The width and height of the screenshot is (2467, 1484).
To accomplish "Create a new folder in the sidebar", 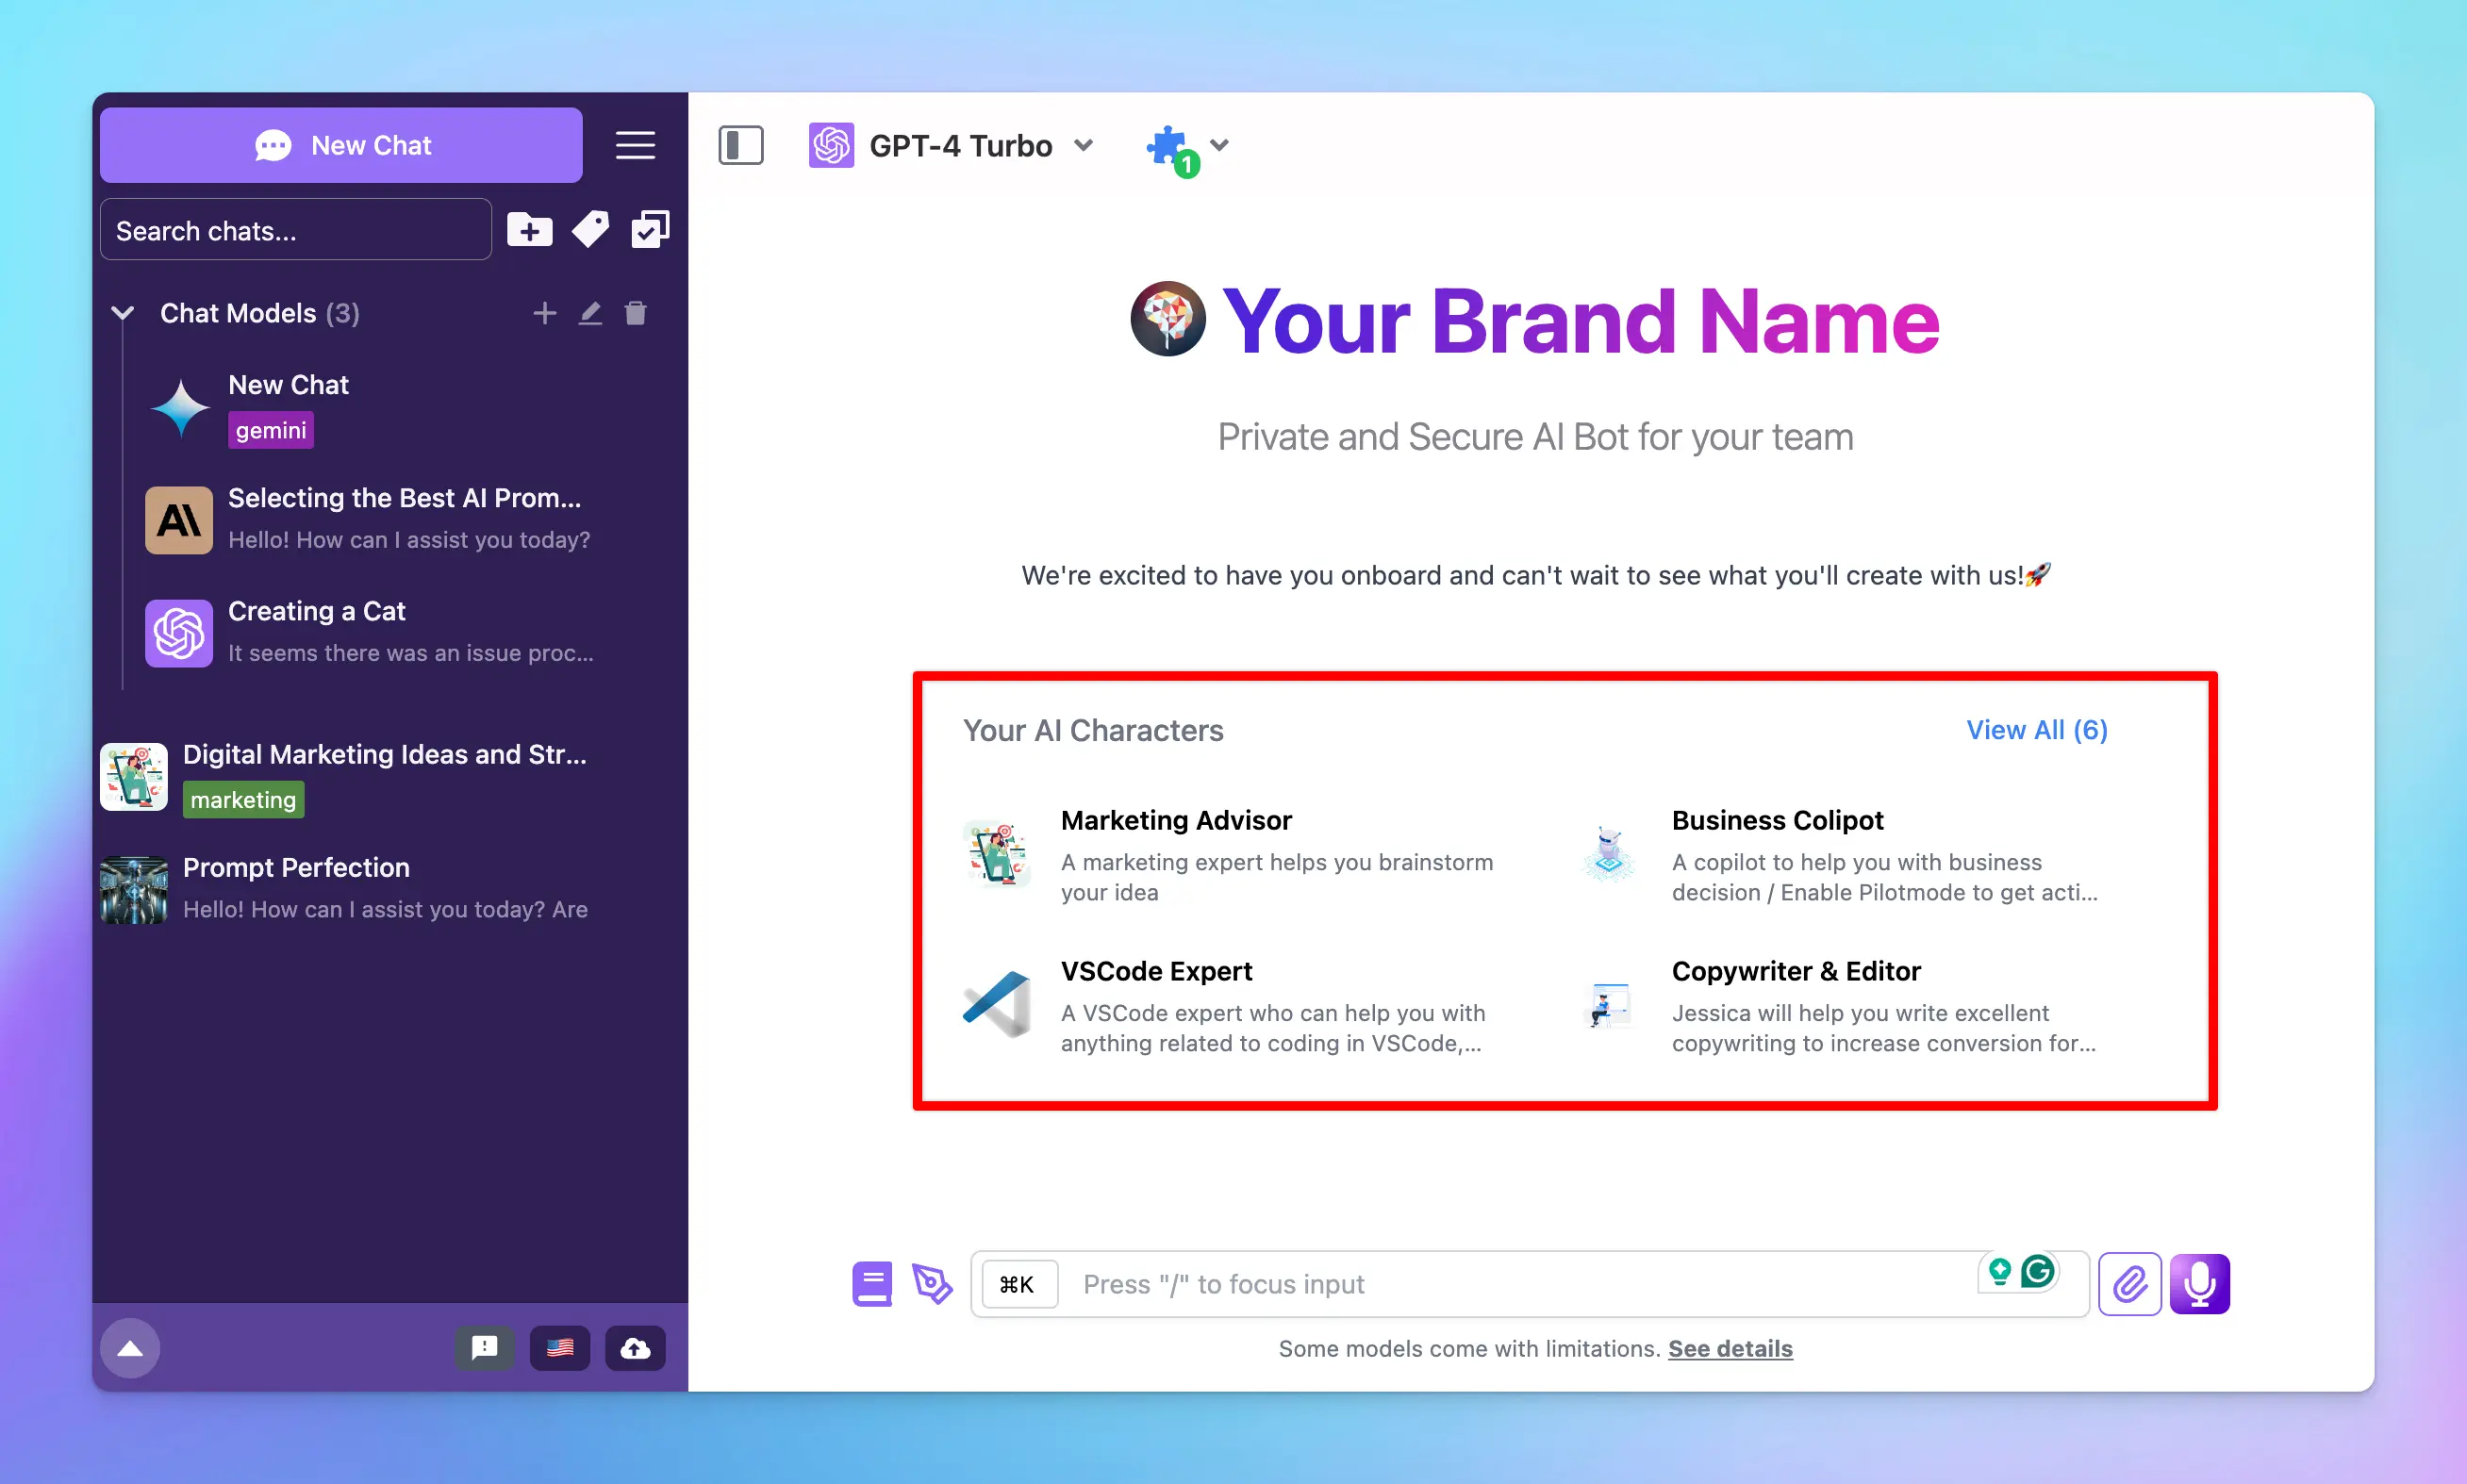I will 529,229.
